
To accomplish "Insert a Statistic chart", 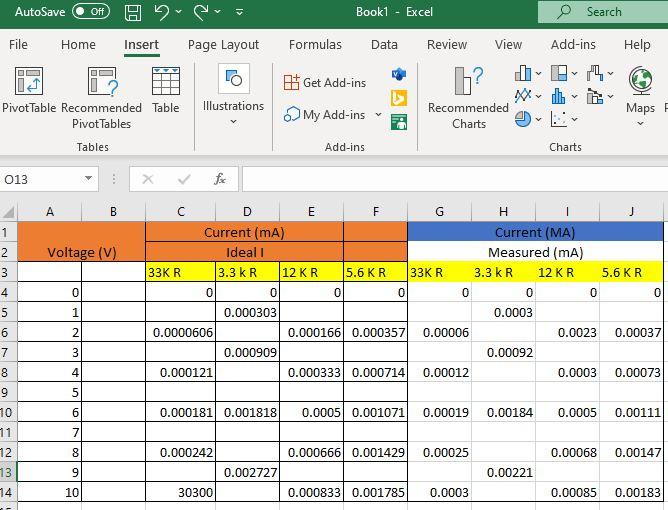I will click(x=564, y=96).
